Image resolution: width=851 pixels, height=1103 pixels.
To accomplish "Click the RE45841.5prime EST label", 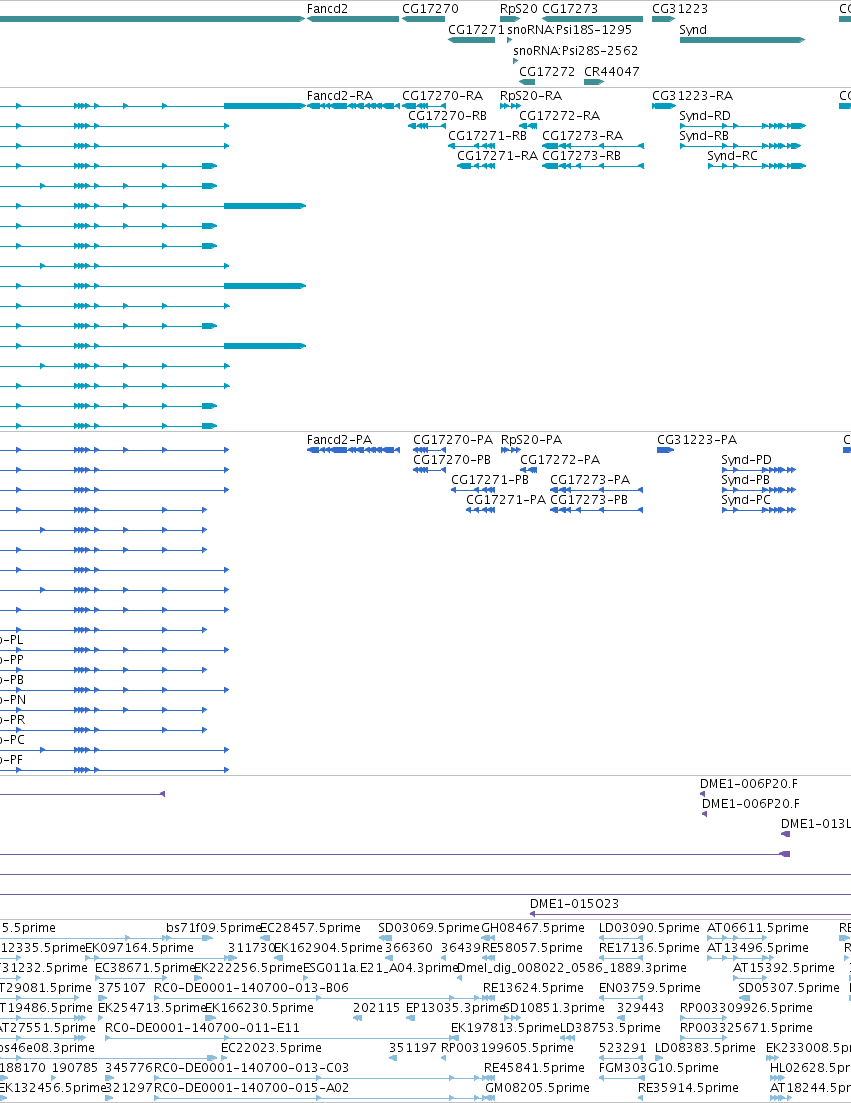I will 535,1068.
